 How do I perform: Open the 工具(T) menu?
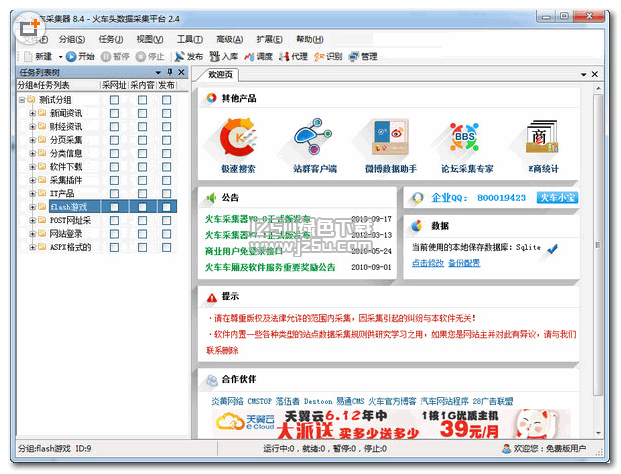coord(190,39)
